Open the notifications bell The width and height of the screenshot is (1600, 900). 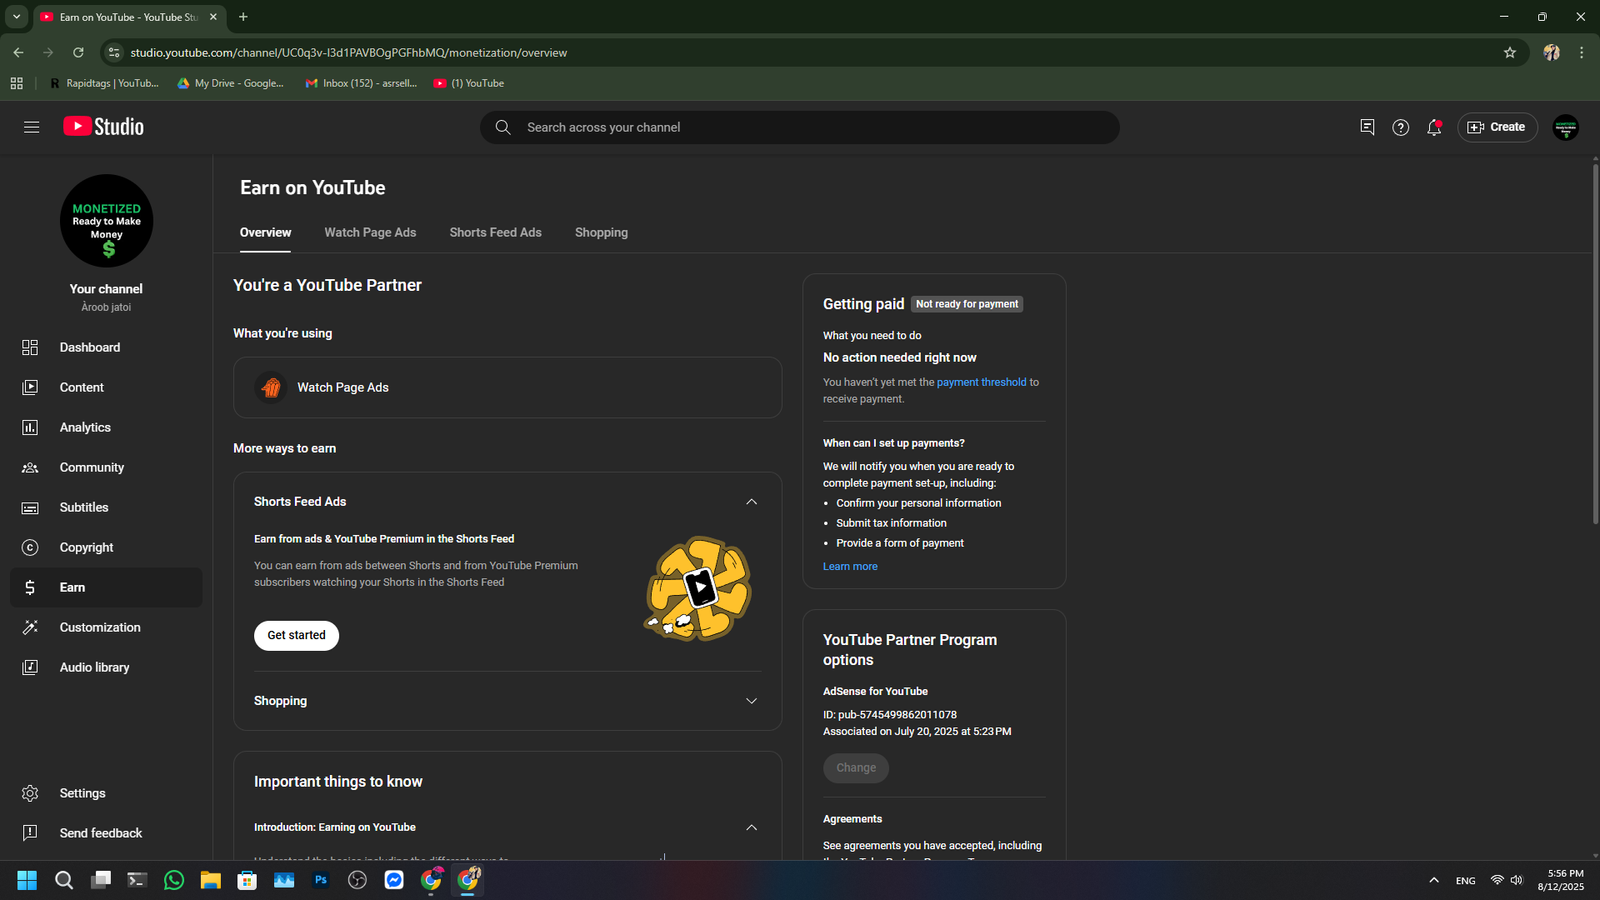(1434, 127)
